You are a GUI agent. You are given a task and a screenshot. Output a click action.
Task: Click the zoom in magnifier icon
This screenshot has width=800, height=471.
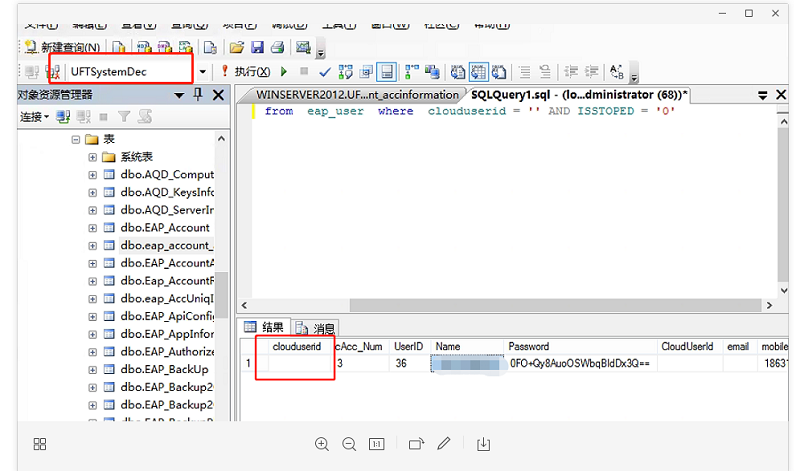point(322,444)
